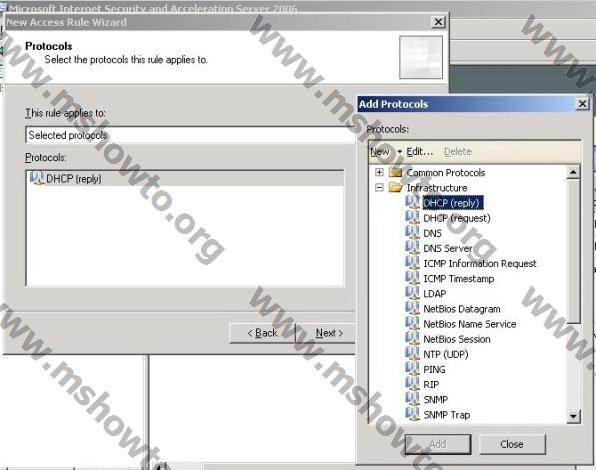596x470 pixels.
Task: Select the DHCP (request) protocol icon
Action: pos(412,217)
